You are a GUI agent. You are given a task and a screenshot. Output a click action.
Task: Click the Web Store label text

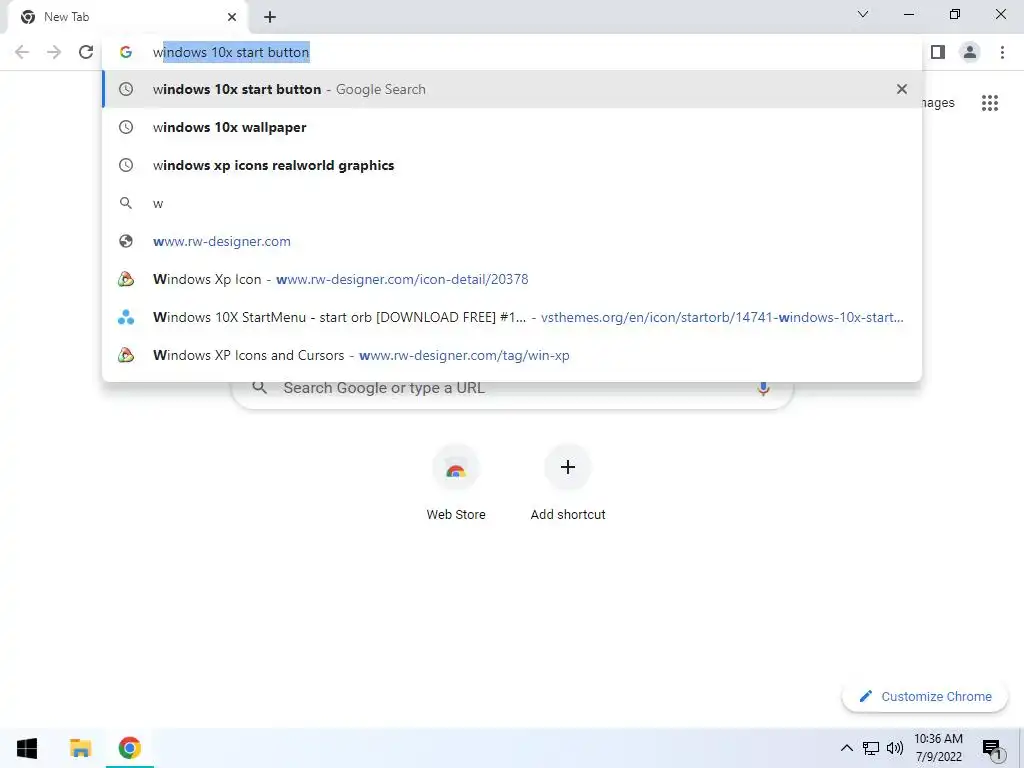(456, 515)
